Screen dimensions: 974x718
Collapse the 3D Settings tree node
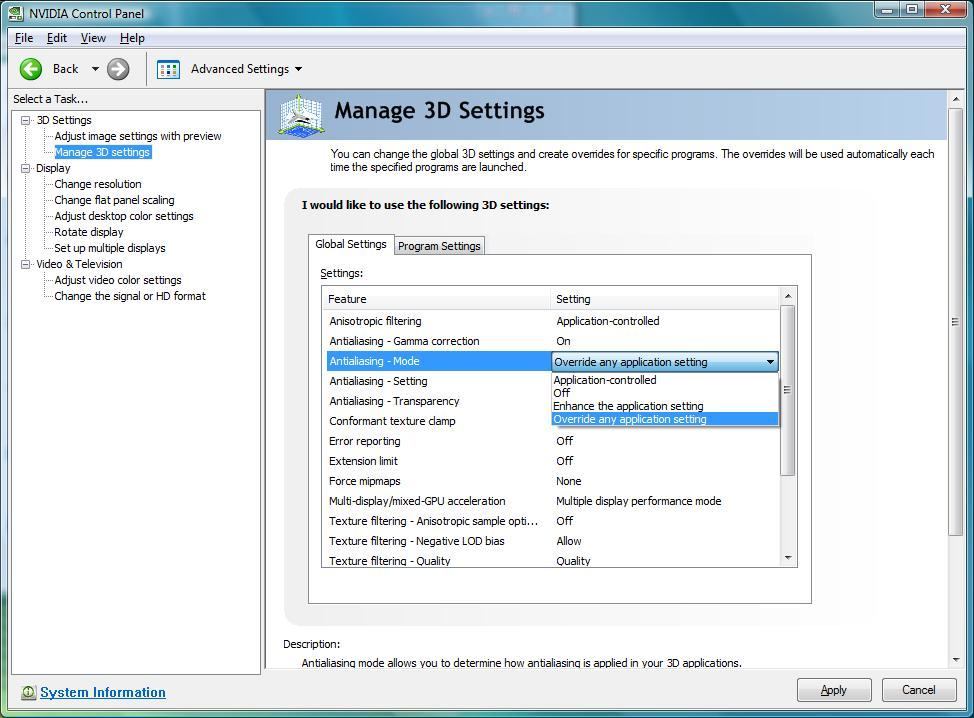[25, 120]
